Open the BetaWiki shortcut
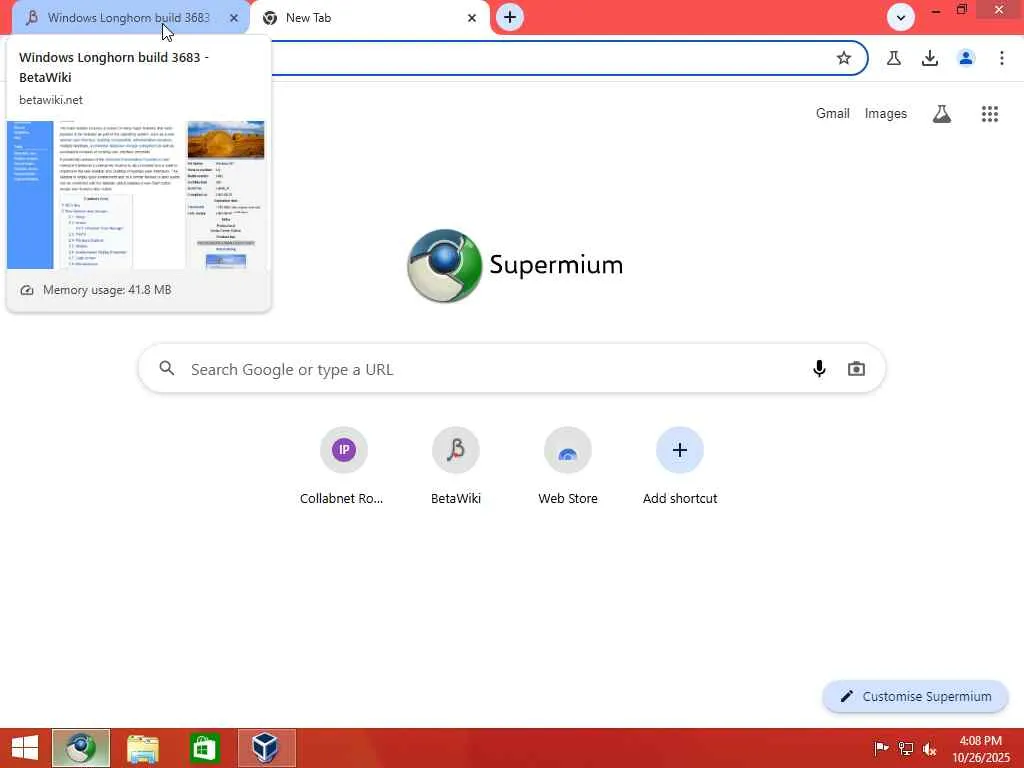The image size is (1024, 768). point(456,466)
